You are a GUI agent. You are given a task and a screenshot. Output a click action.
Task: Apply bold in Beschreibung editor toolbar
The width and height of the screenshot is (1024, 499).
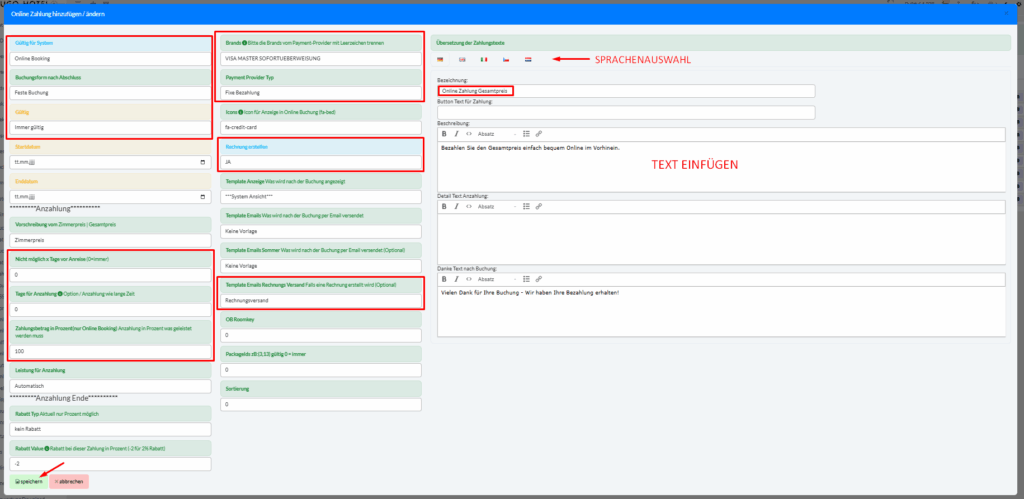click(x=444, y=133)
